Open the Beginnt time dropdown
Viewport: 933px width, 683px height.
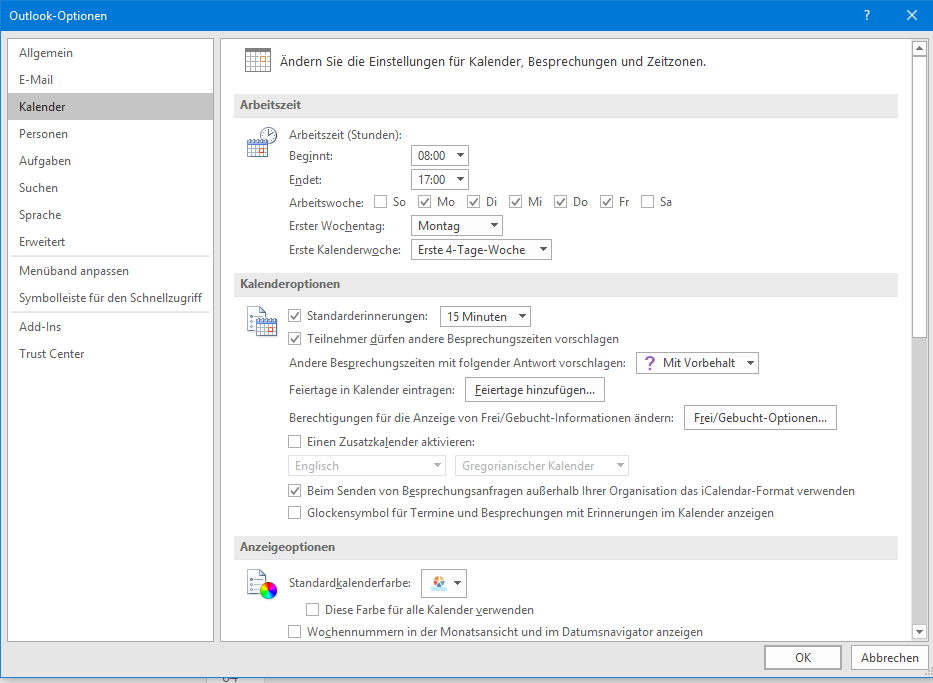coord(440,155)
